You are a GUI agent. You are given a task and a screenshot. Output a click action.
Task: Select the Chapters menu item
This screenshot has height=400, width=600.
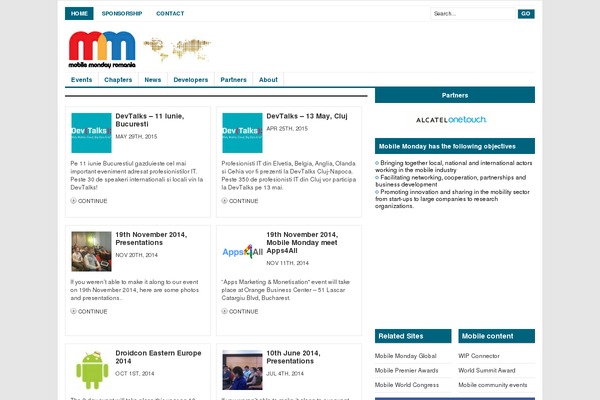click(x=118, y=80)
